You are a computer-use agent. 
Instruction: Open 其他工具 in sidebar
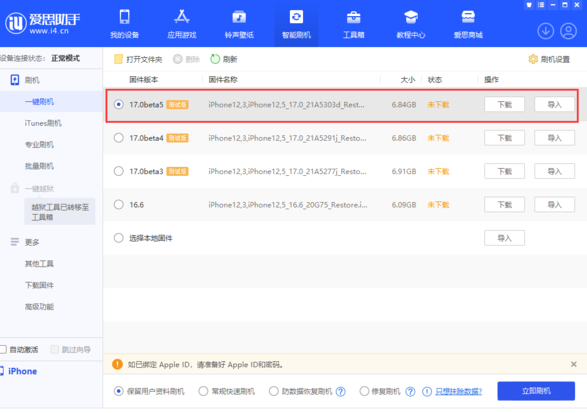[x=39, y=264]
